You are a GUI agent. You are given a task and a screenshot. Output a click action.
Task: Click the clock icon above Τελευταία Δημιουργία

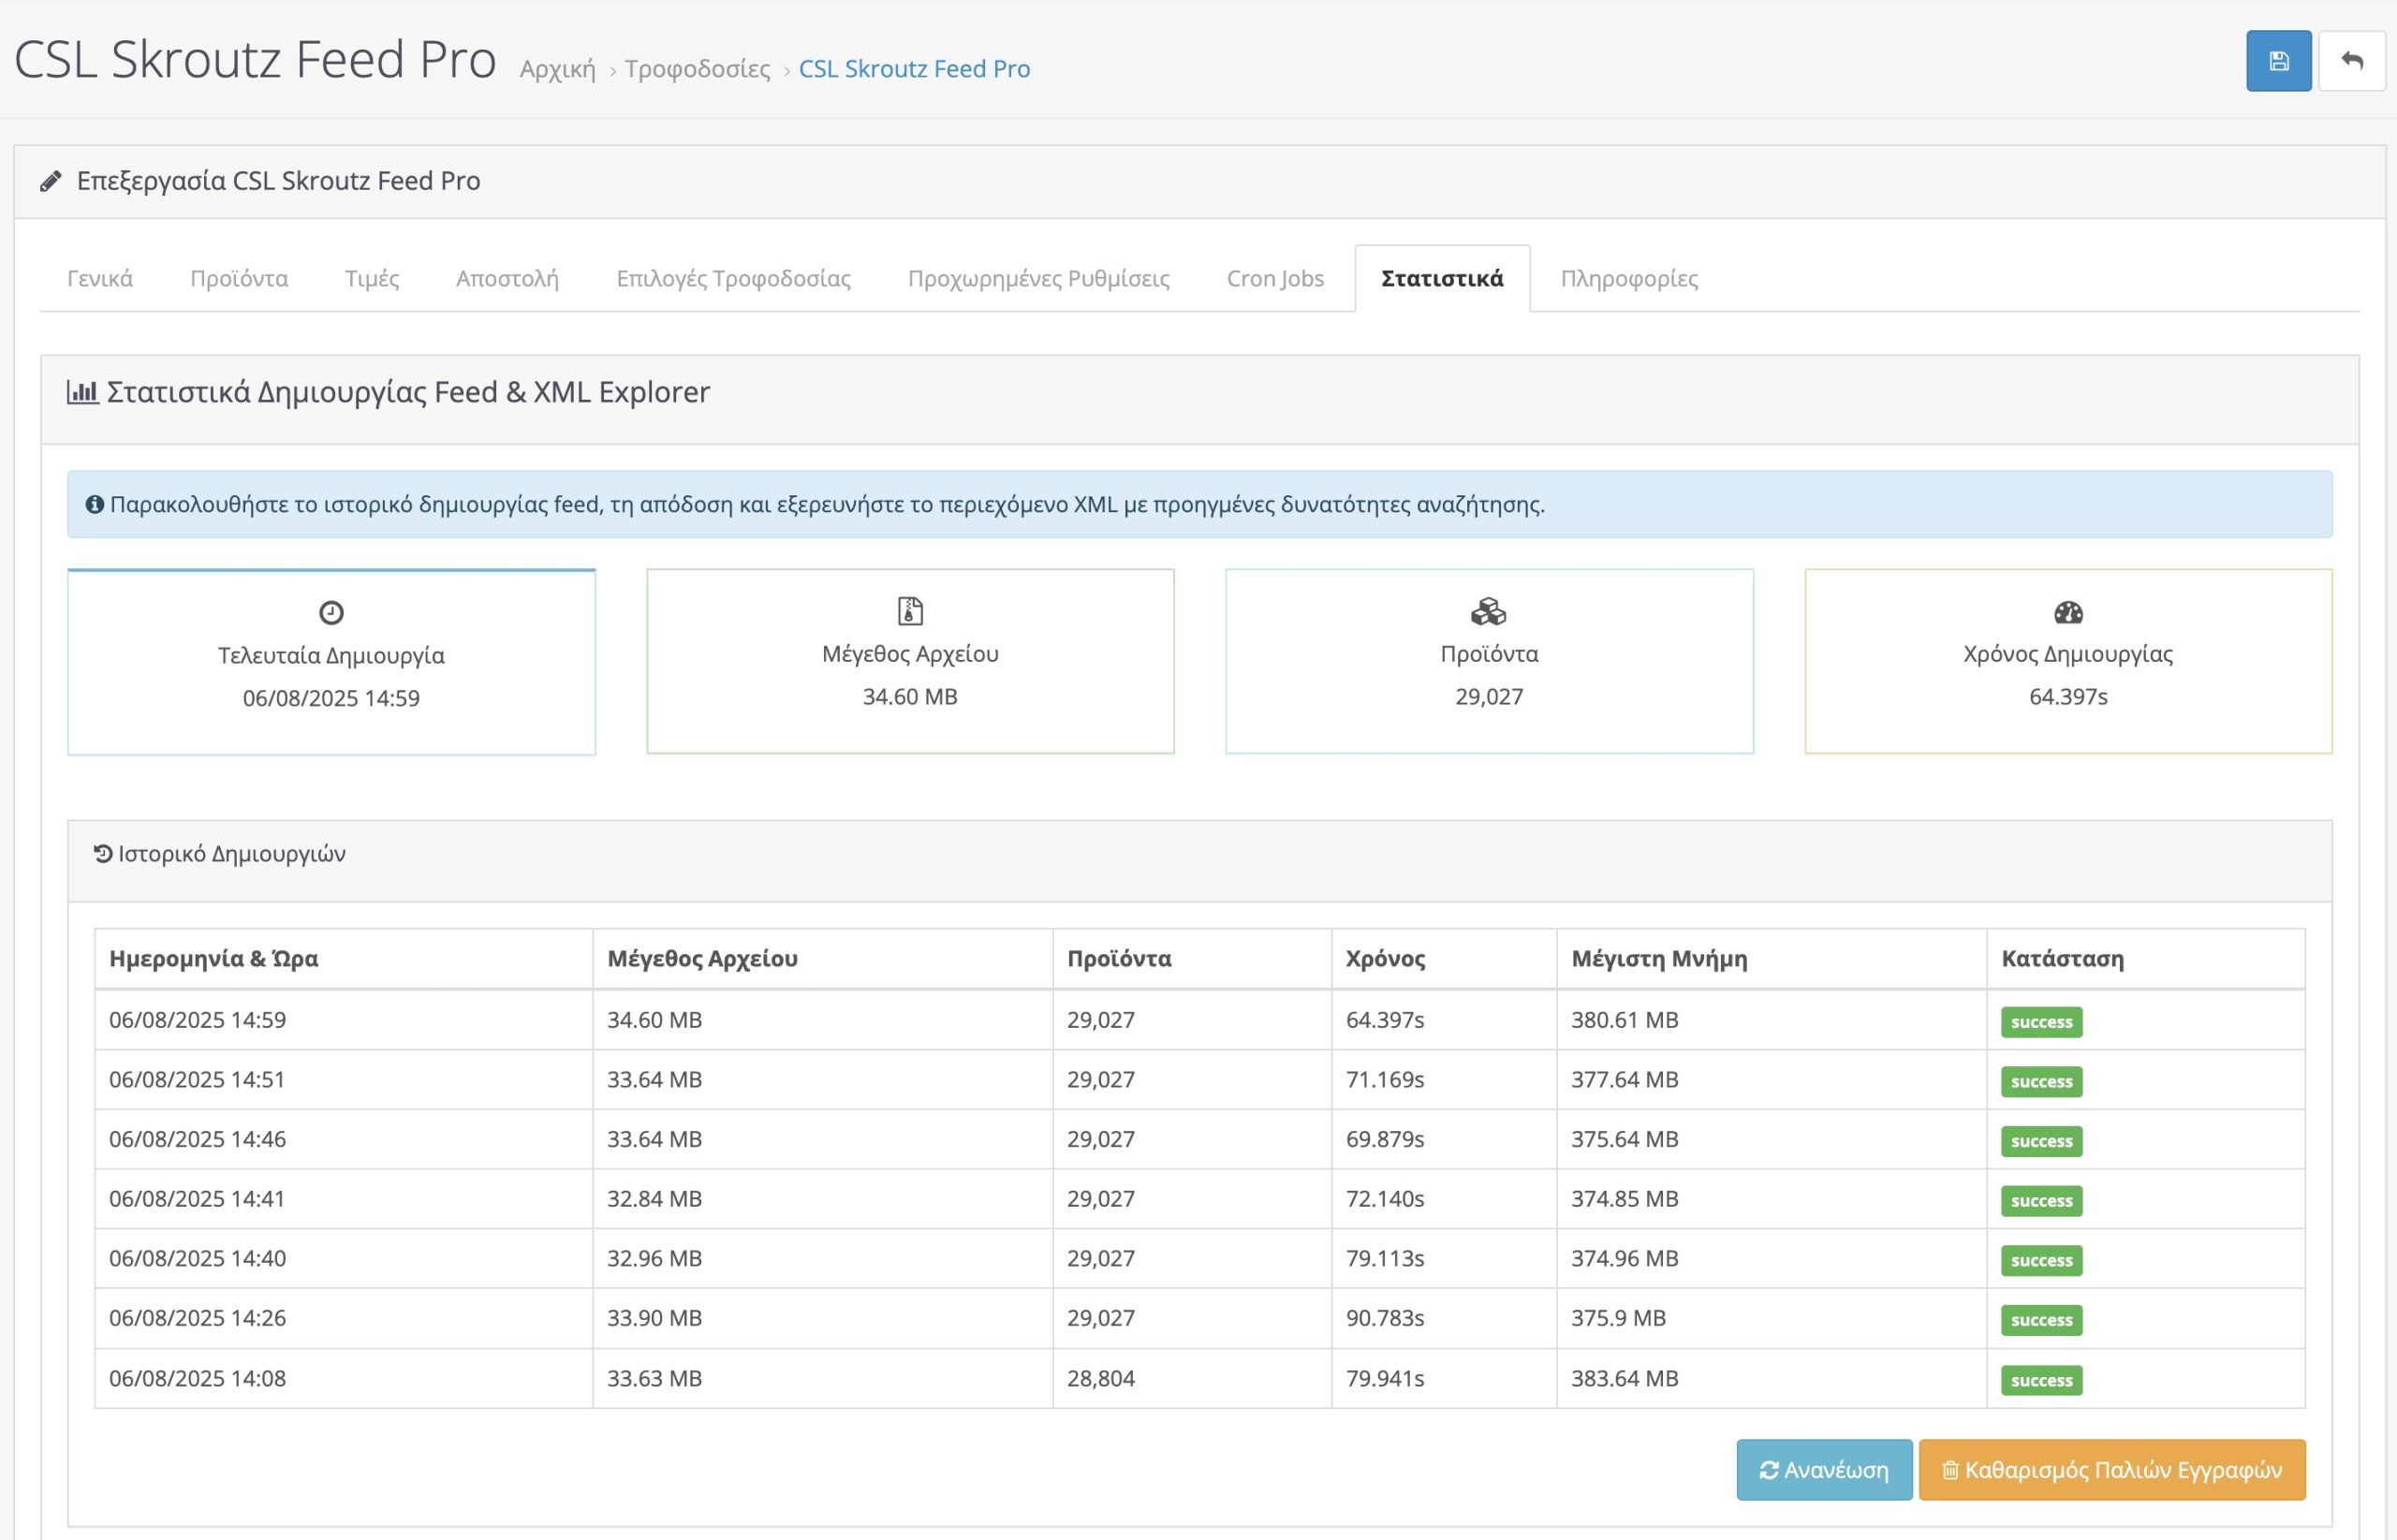[331, 612]
